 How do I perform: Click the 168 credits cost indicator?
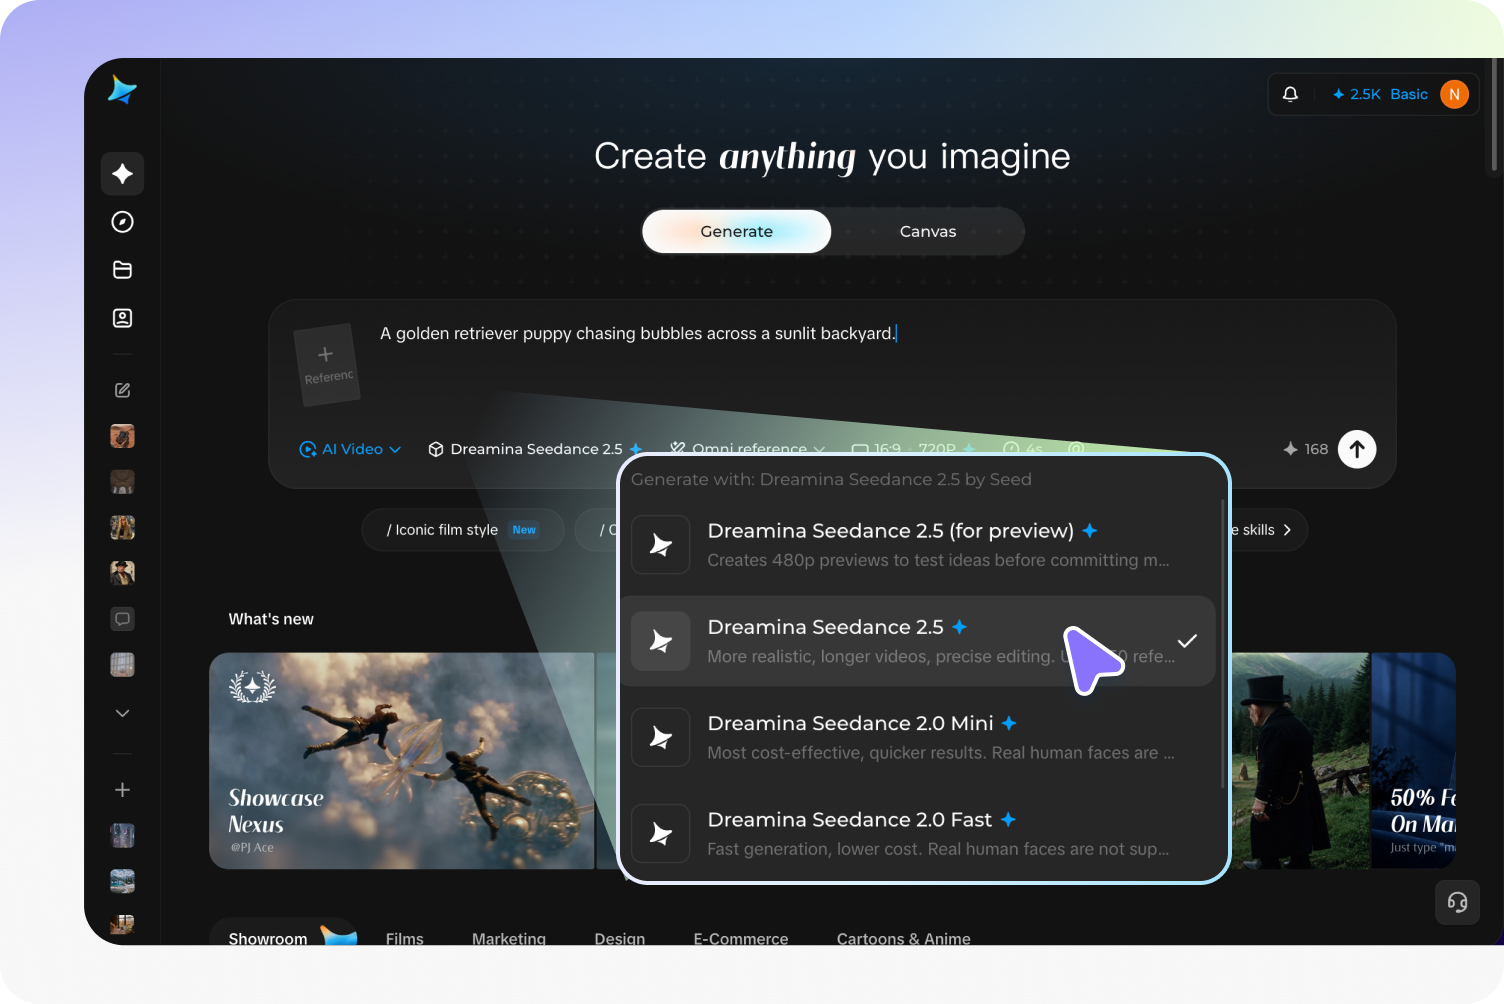tap(1306, 449)
